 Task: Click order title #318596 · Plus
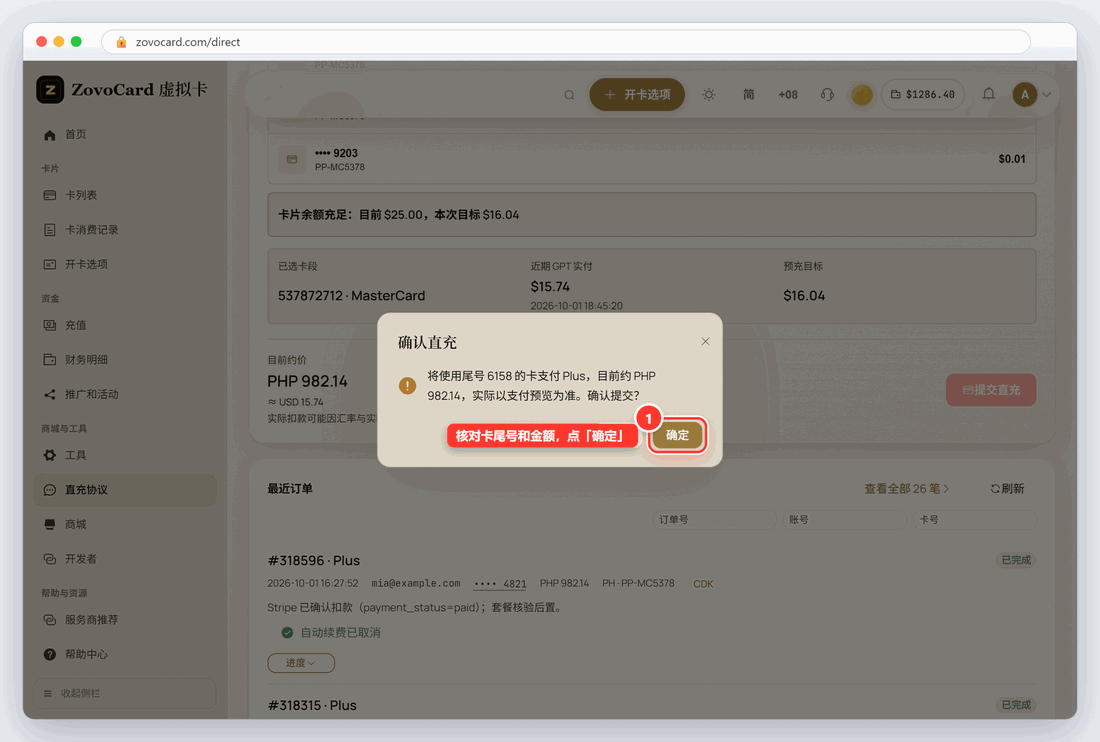(314, 560)
